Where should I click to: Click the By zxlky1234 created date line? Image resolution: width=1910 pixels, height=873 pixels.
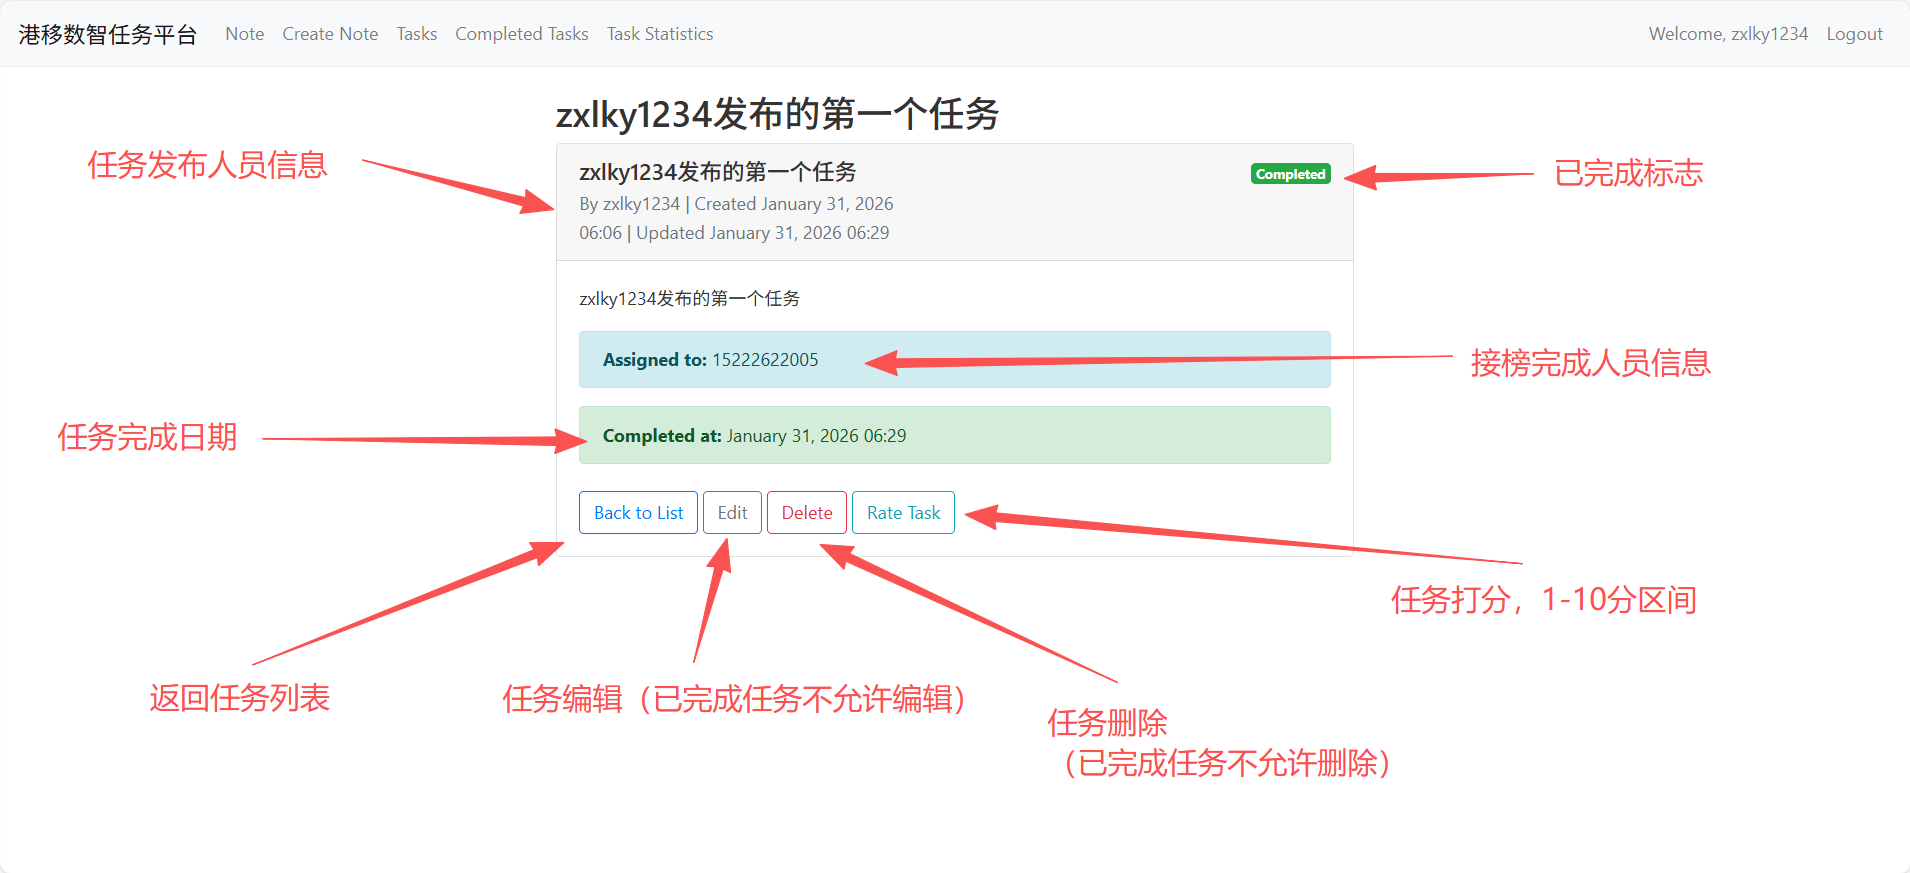pyautogui.click(x=736, y=204)
